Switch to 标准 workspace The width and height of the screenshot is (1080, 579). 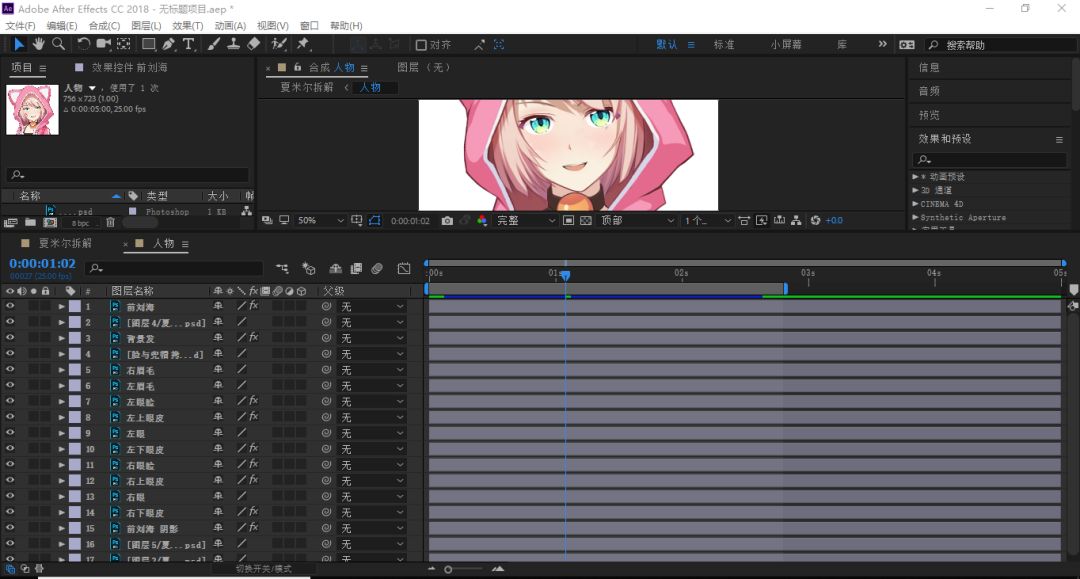(x=723, y=45)
